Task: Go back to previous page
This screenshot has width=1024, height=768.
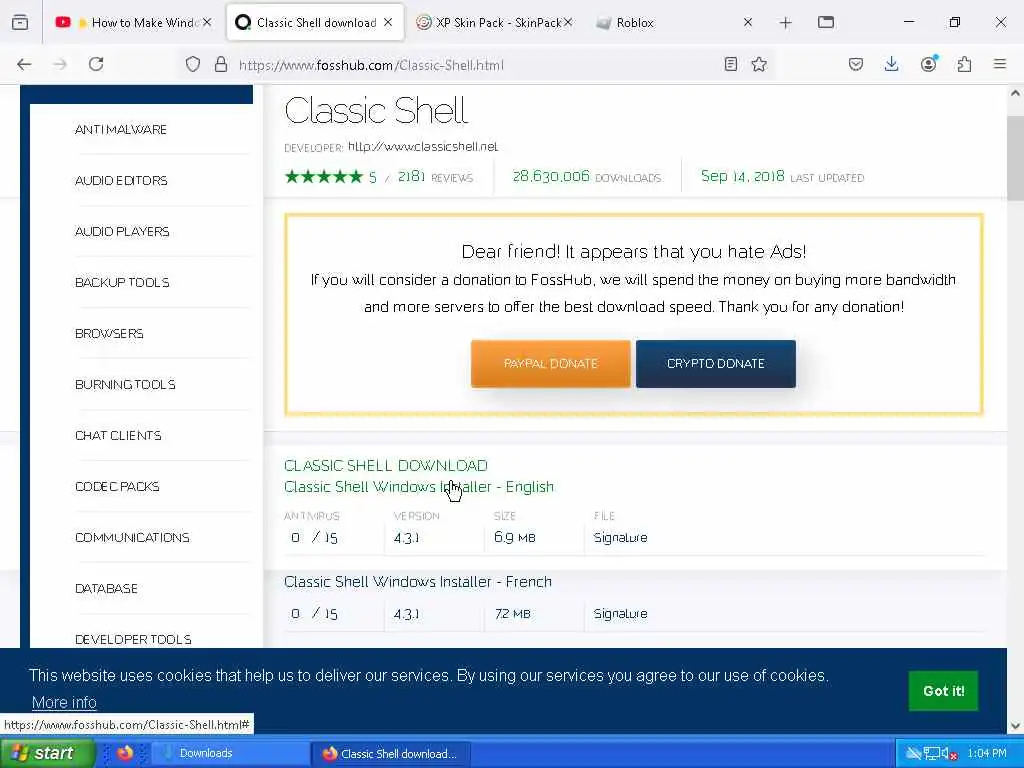Action: [24, 64]
